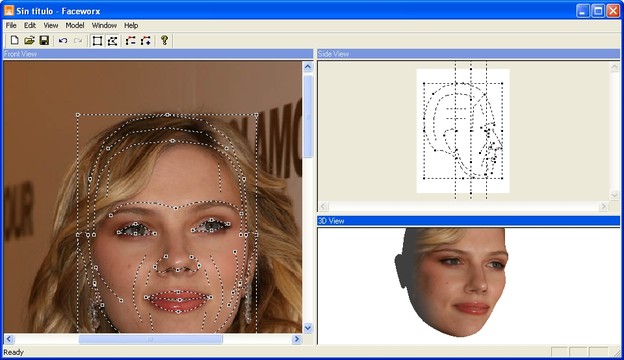This screenshot has width=624, height=360.
Task: Open a file using the folder icon
Action: (29, 40)
